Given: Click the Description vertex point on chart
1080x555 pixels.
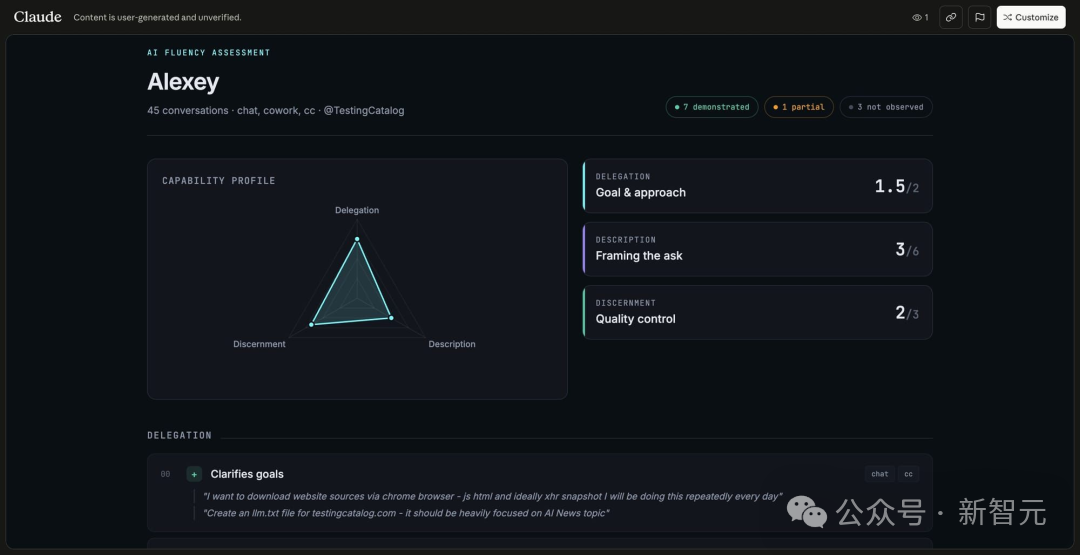Looking at the screenshot, I should (391, 317).
